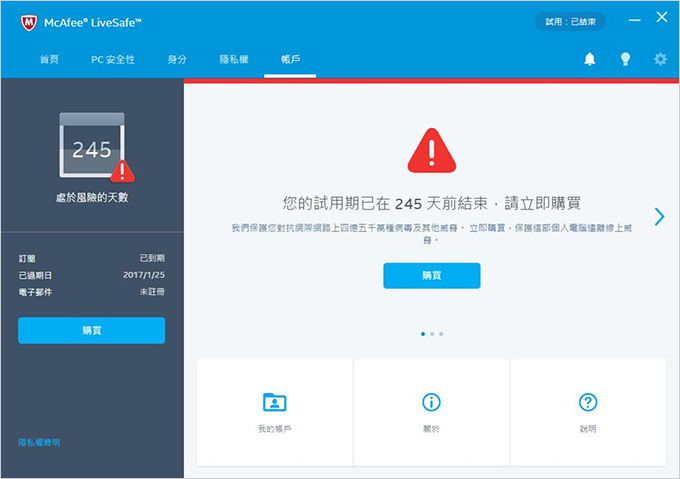Open the notifications bell icon
The width and height of the screenshot is (680, 479).
click(589, 59)
